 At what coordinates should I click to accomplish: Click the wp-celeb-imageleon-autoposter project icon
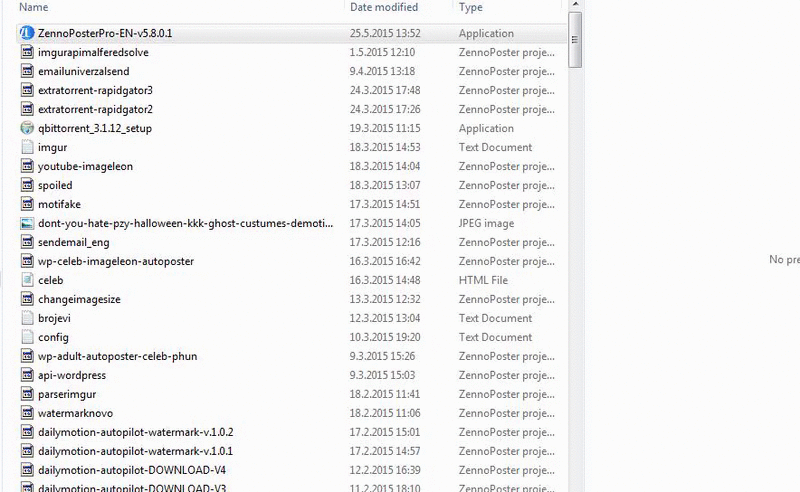[x=27, y=261]
